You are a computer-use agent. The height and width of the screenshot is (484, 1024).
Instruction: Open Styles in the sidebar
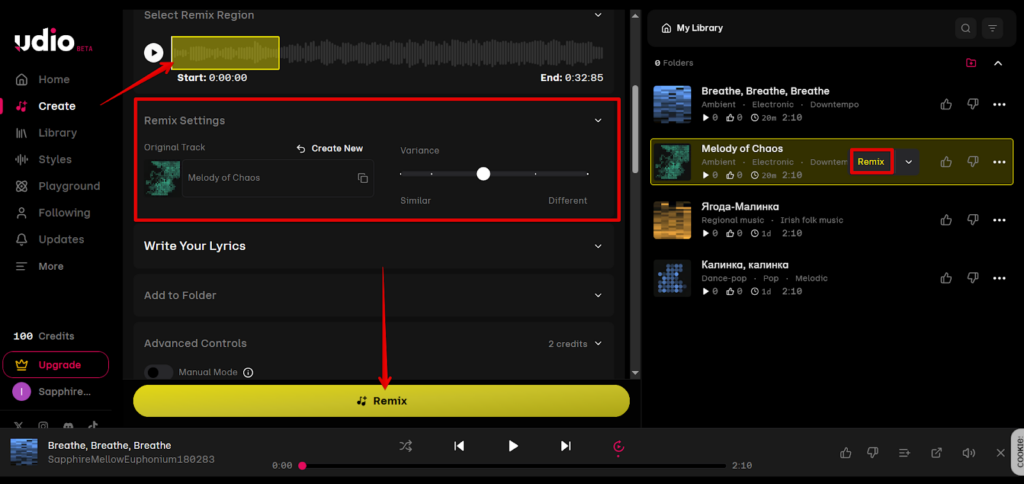(43, 159)
